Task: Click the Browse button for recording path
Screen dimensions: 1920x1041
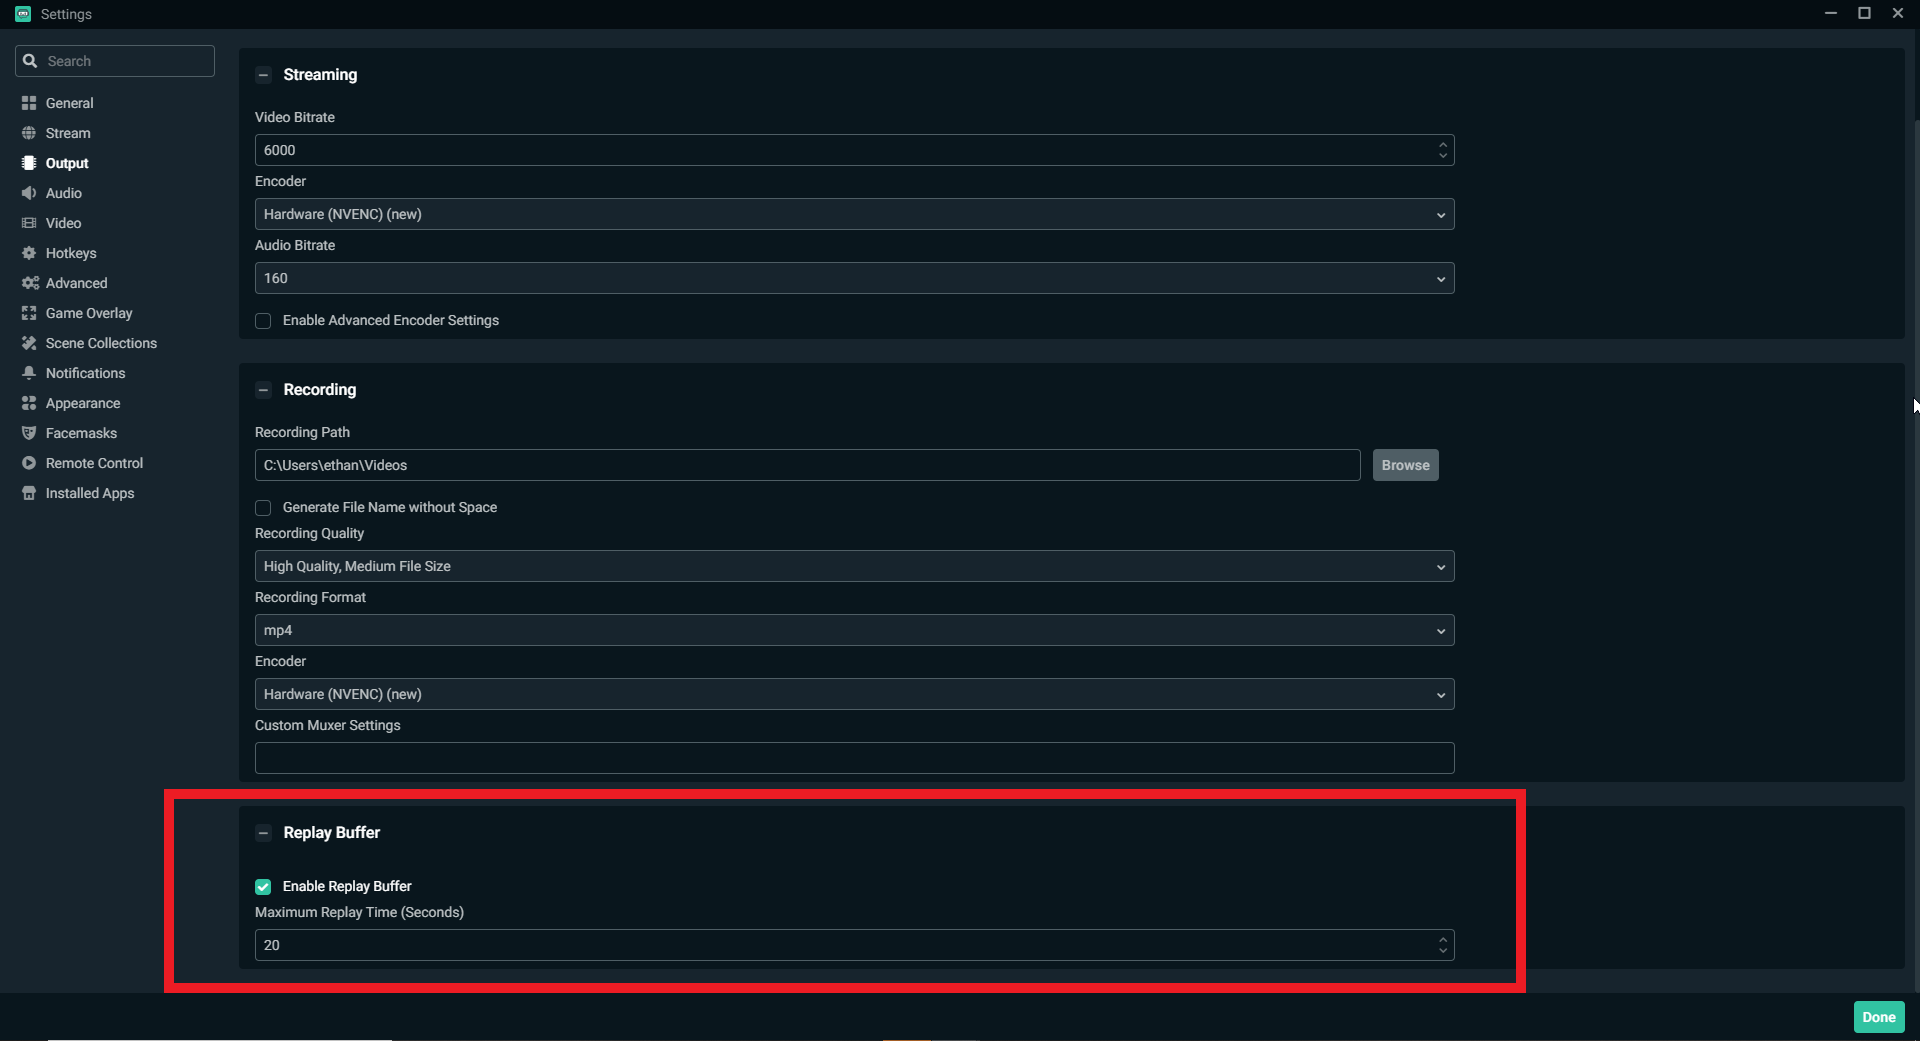Action: [1405, 465]
